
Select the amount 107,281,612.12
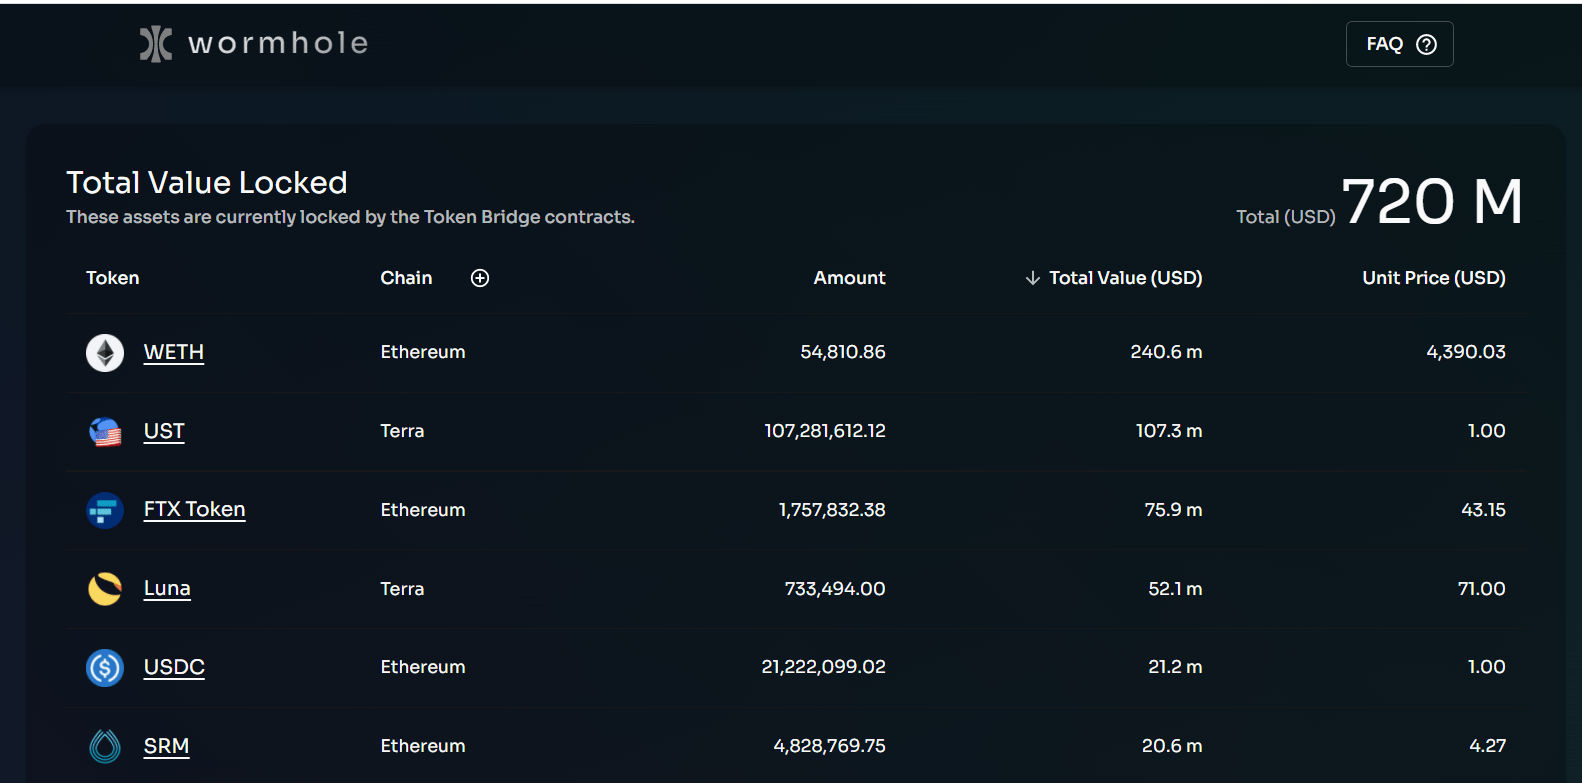click(825, 431)
